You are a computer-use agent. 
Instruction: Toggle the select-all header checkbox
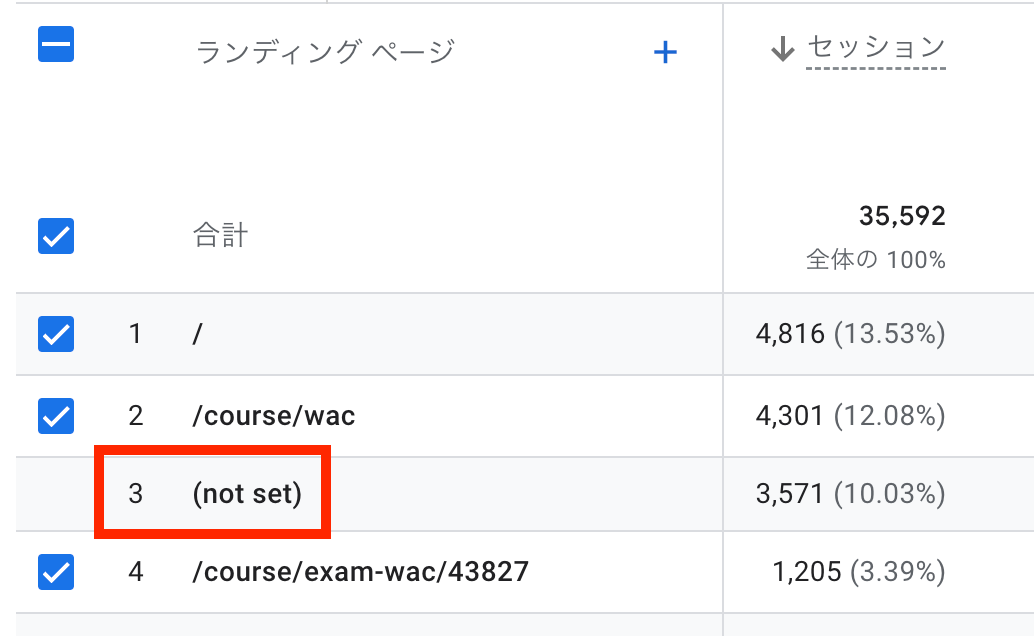(56, 44)
